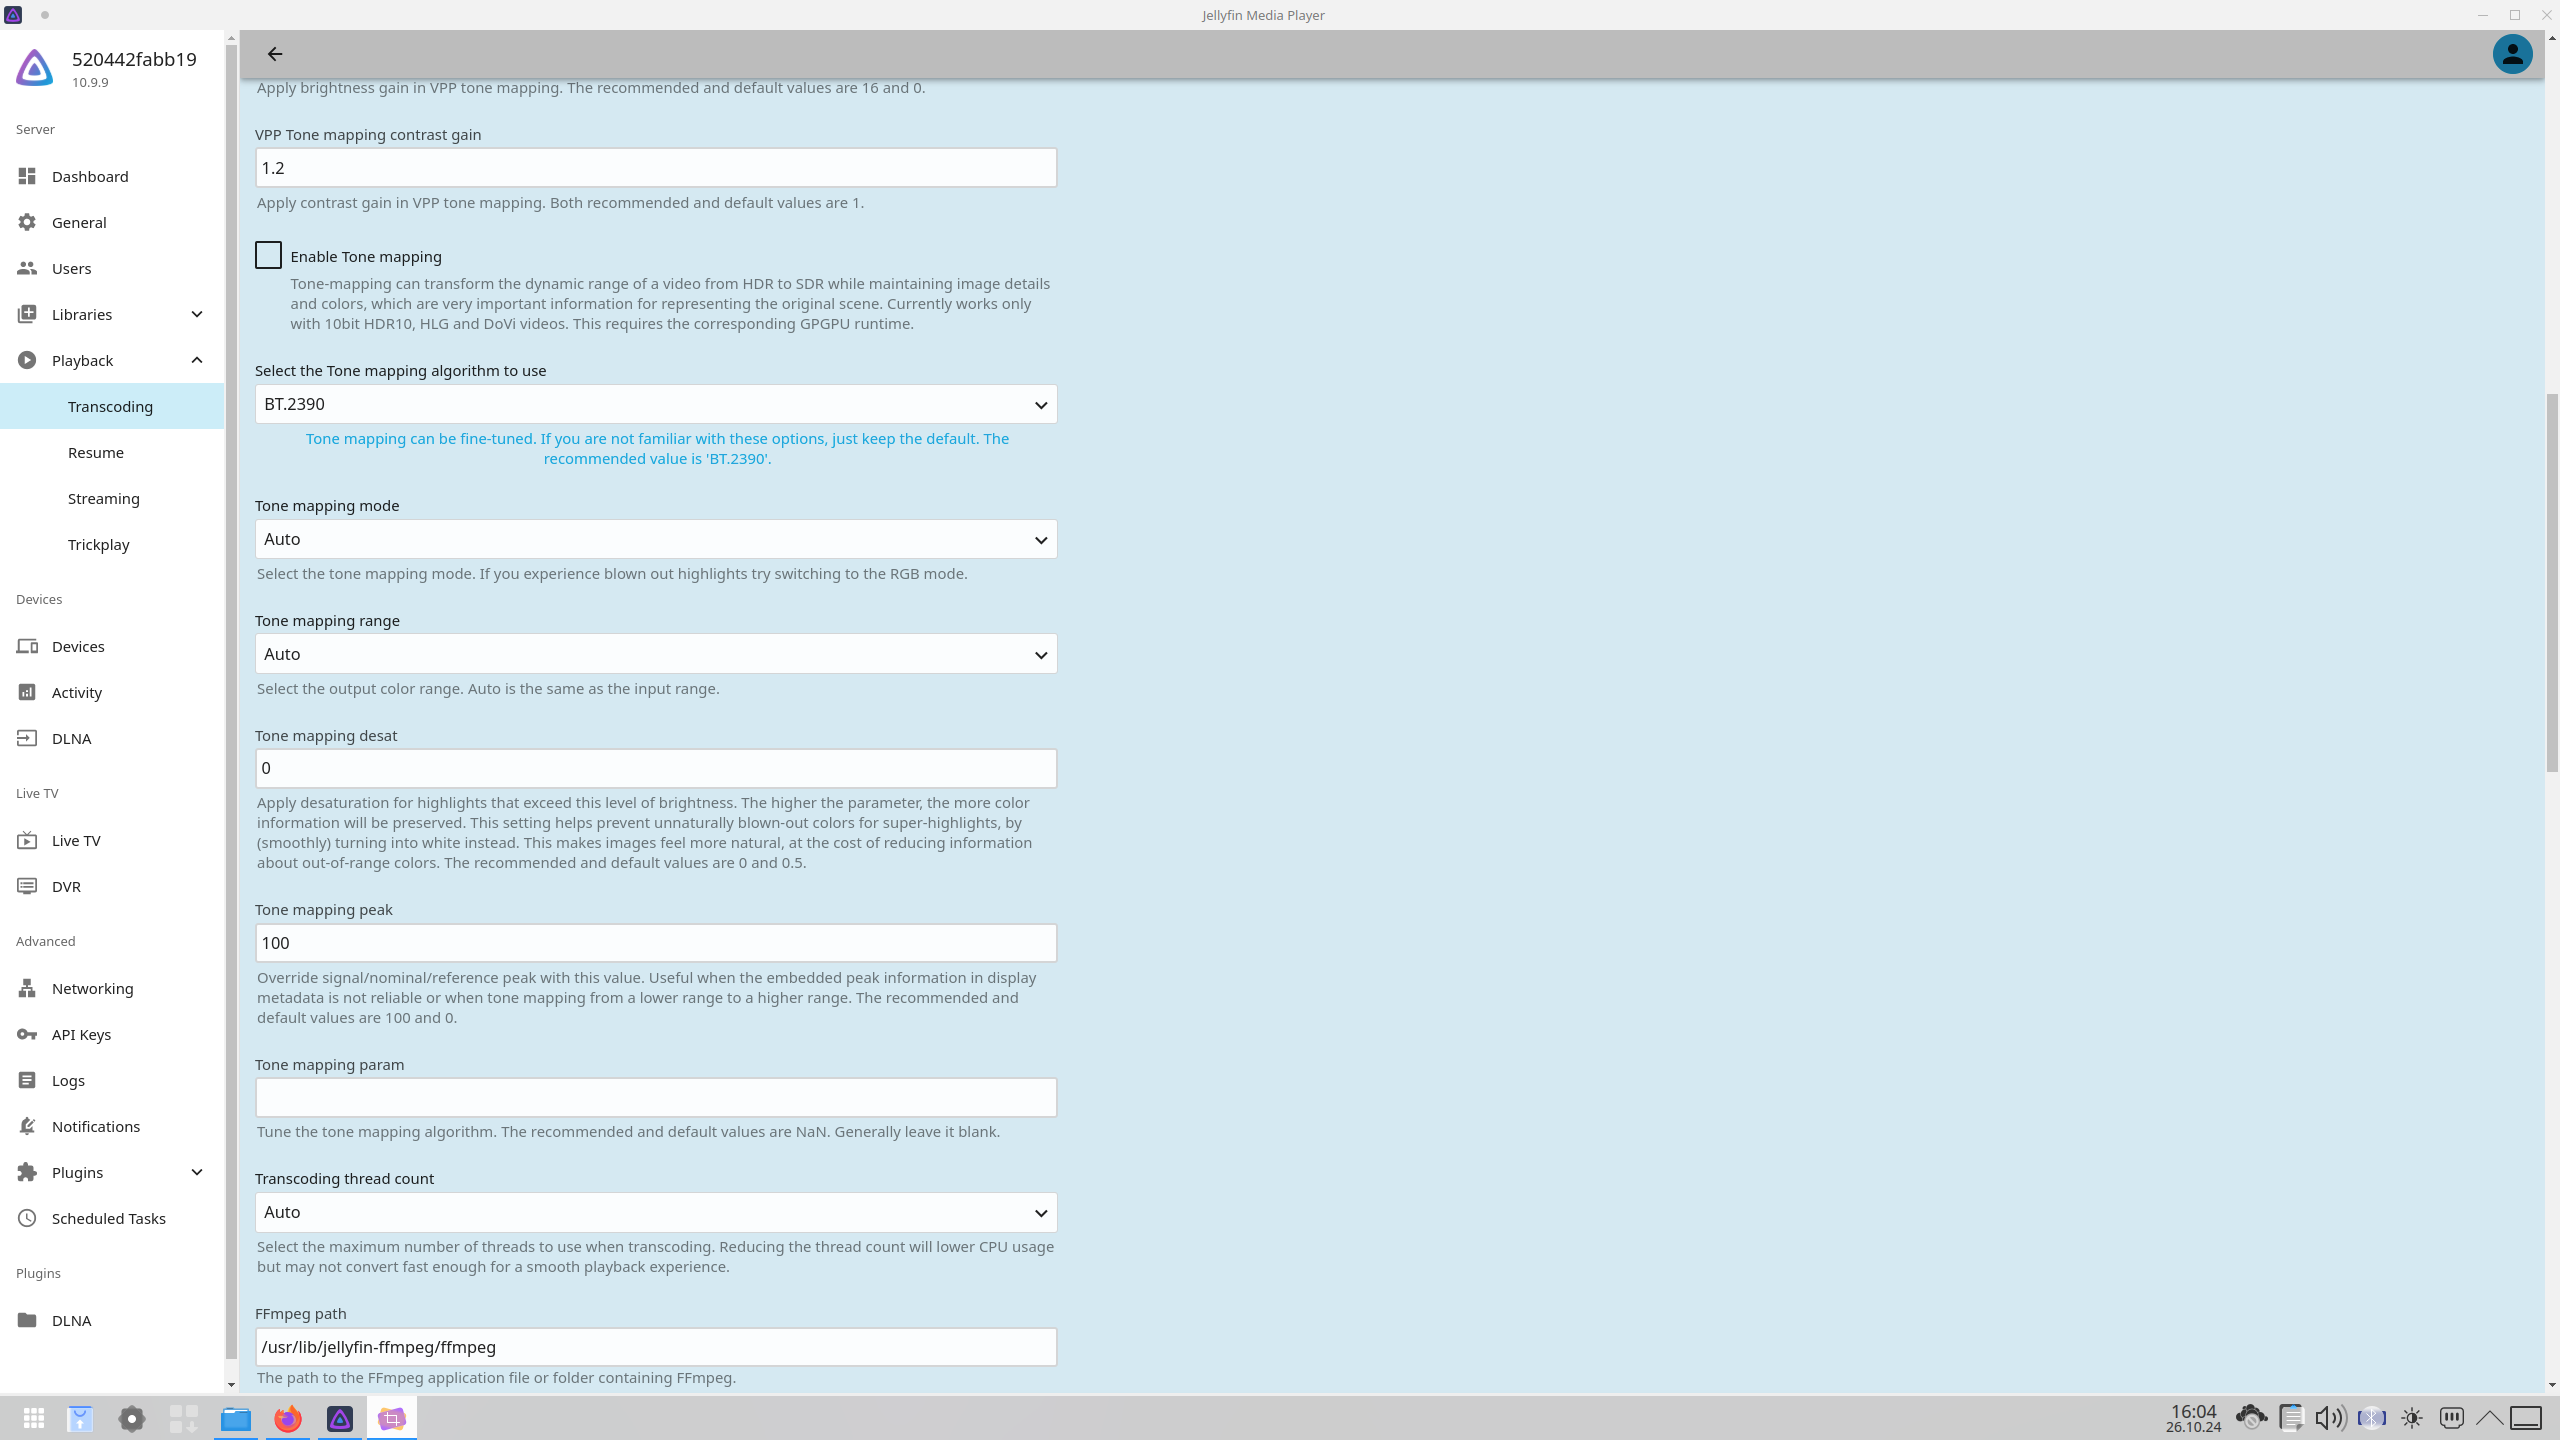Open the Transcoding thread count dropdown
Screen dimensions: 2560x1440
[655, 1212]
